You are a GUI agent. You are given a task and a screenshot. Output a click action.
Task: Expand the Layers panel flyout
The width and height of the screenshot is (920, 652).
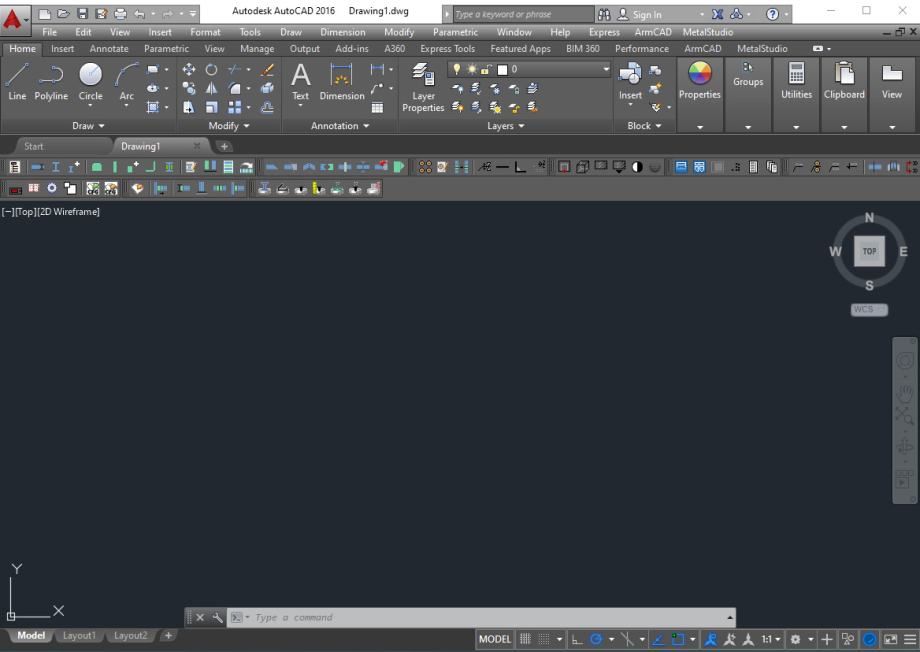506,126
